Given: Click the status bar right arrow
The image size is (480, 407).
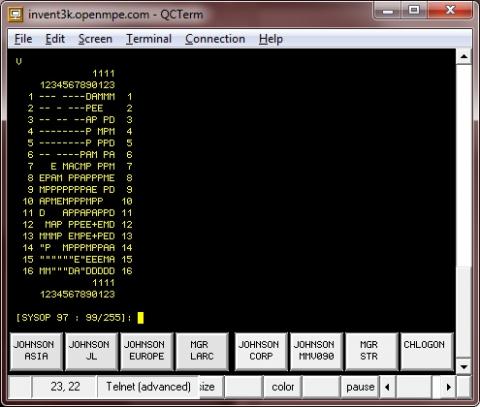Looking at the screenshot, I should coord(449,387).
